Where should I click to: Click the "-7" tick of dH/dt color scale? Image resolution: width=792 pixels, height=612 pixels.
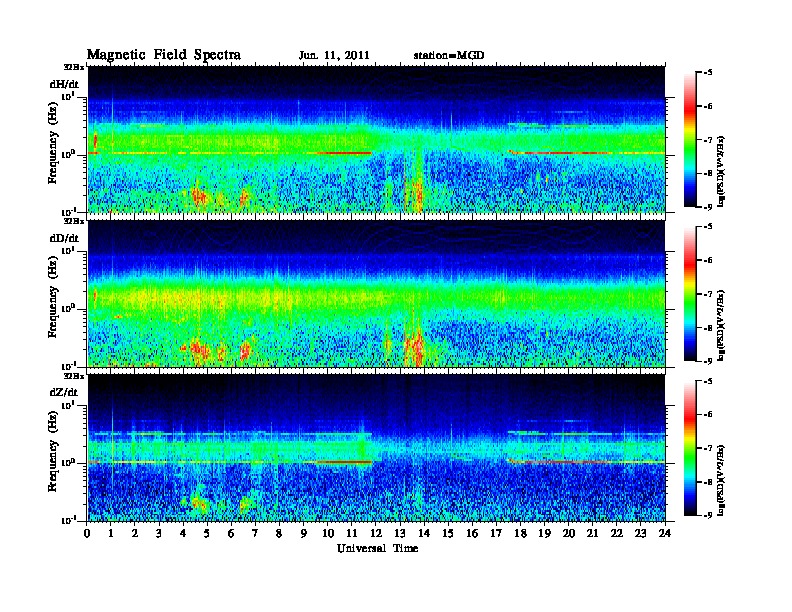[x=708, y=140]
